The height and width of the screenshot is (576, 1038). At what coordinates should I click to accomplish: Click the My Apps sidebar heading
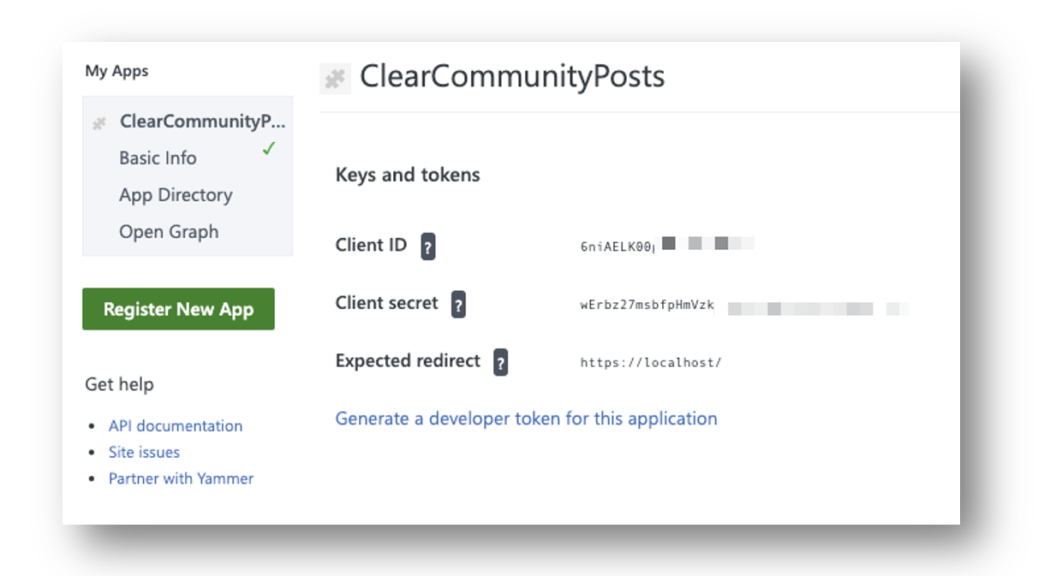click(x=117, y=71)
